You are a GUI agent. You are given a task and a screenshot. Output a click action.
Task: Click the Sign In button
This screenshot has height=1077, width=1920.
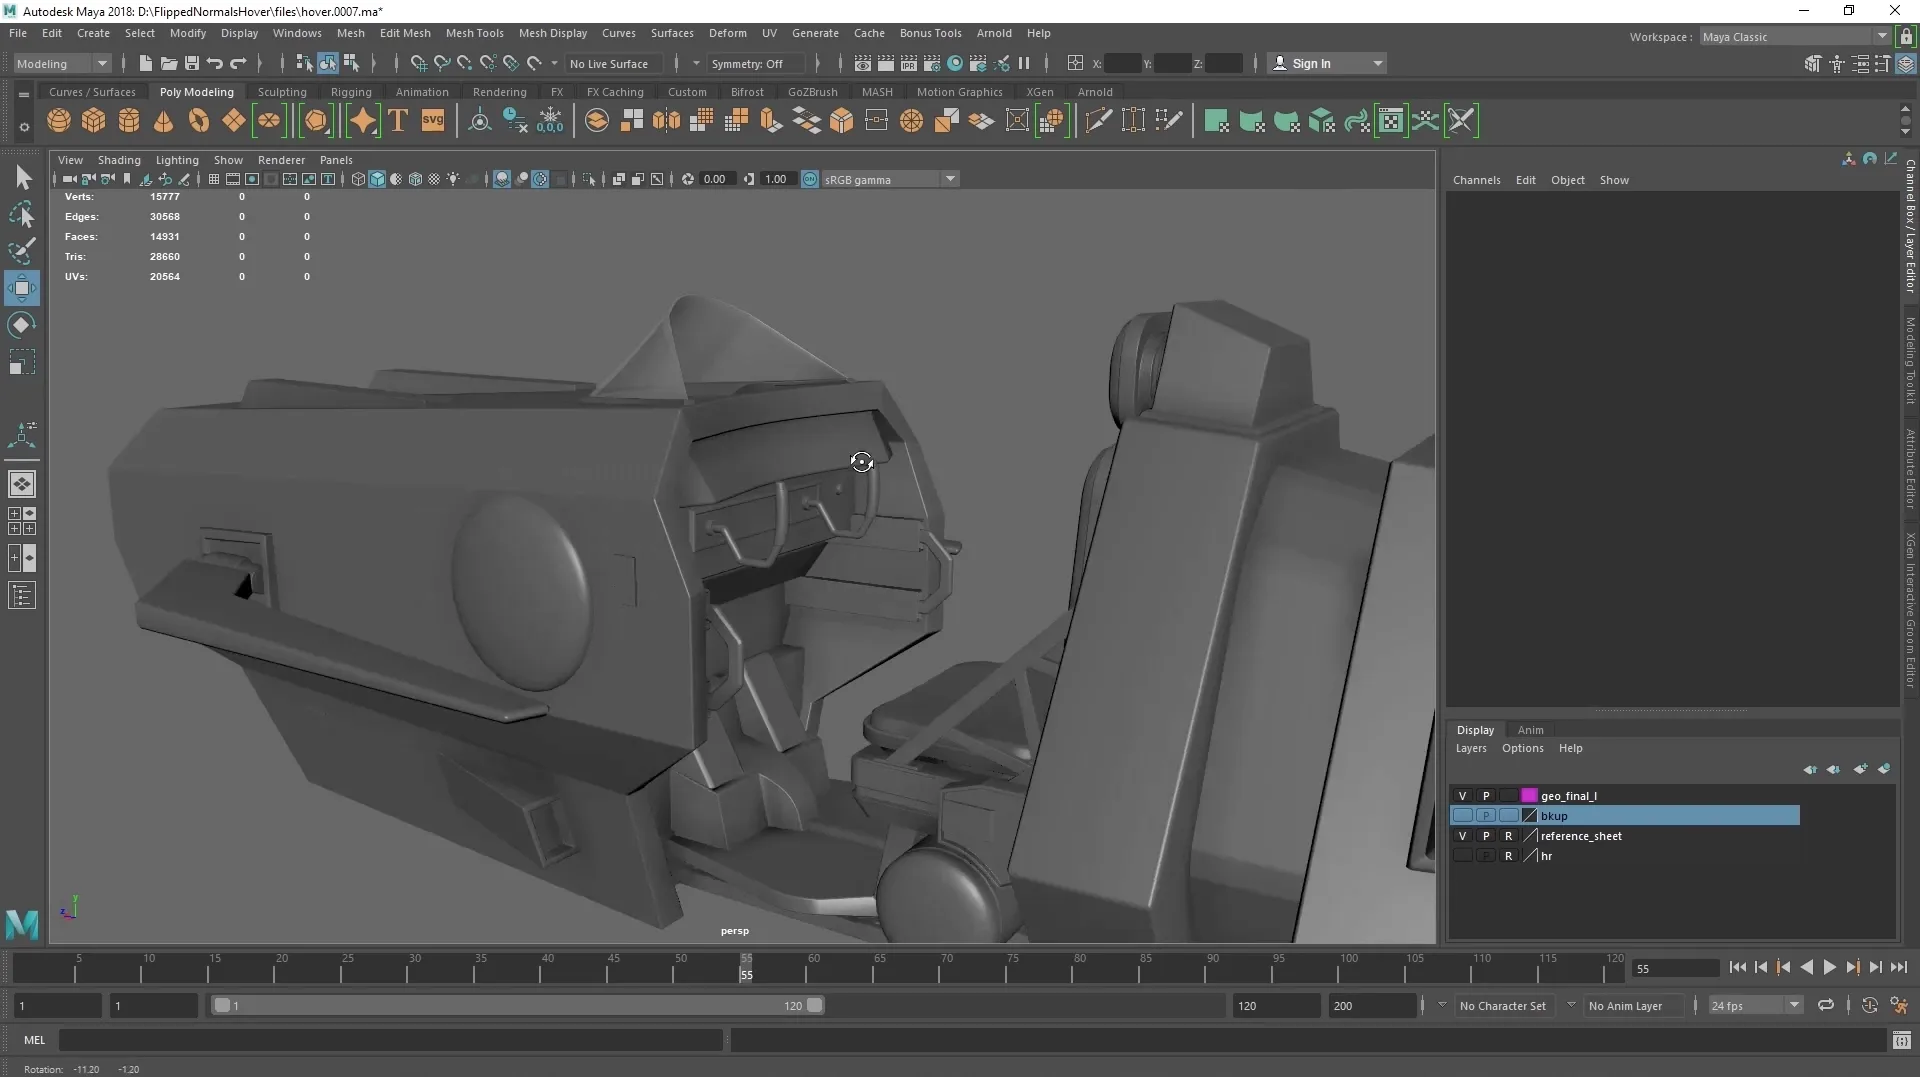(x=1310, y=63)
